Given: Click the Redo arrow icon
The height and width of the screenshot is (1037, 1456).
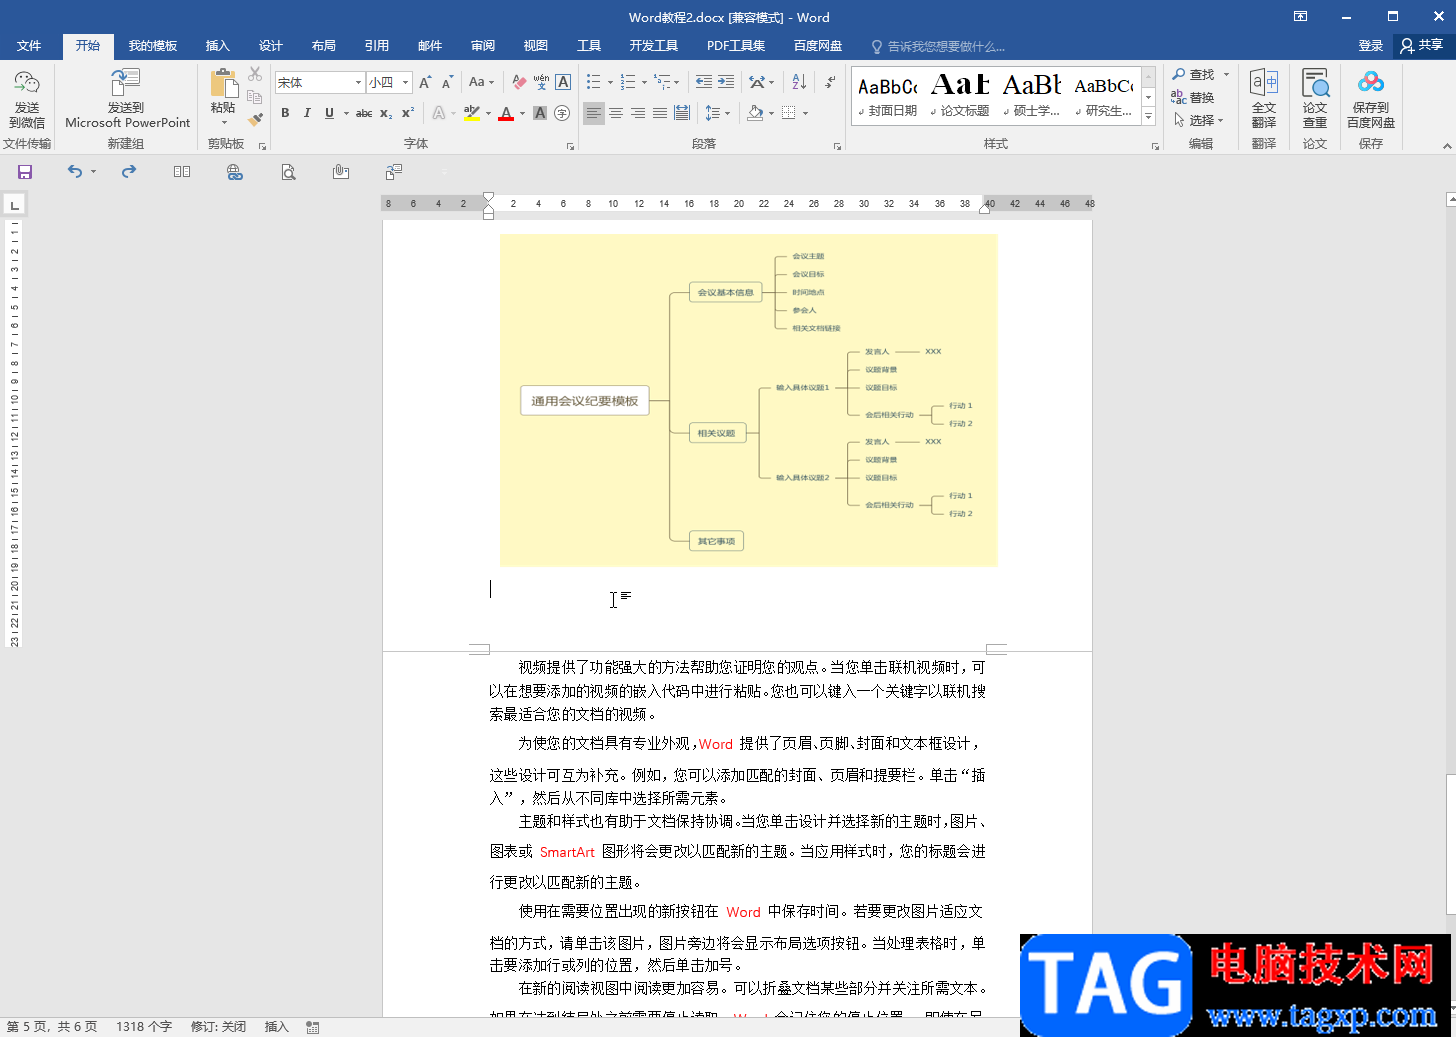Looking at the screenshot, I should click(129, 172).
